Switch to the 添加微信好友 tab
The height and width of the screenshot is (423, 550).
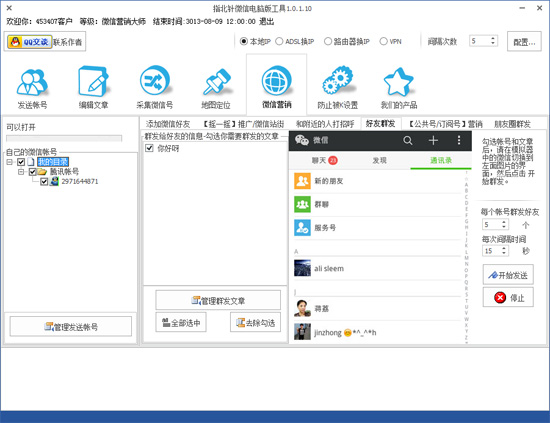click(168, 124)
